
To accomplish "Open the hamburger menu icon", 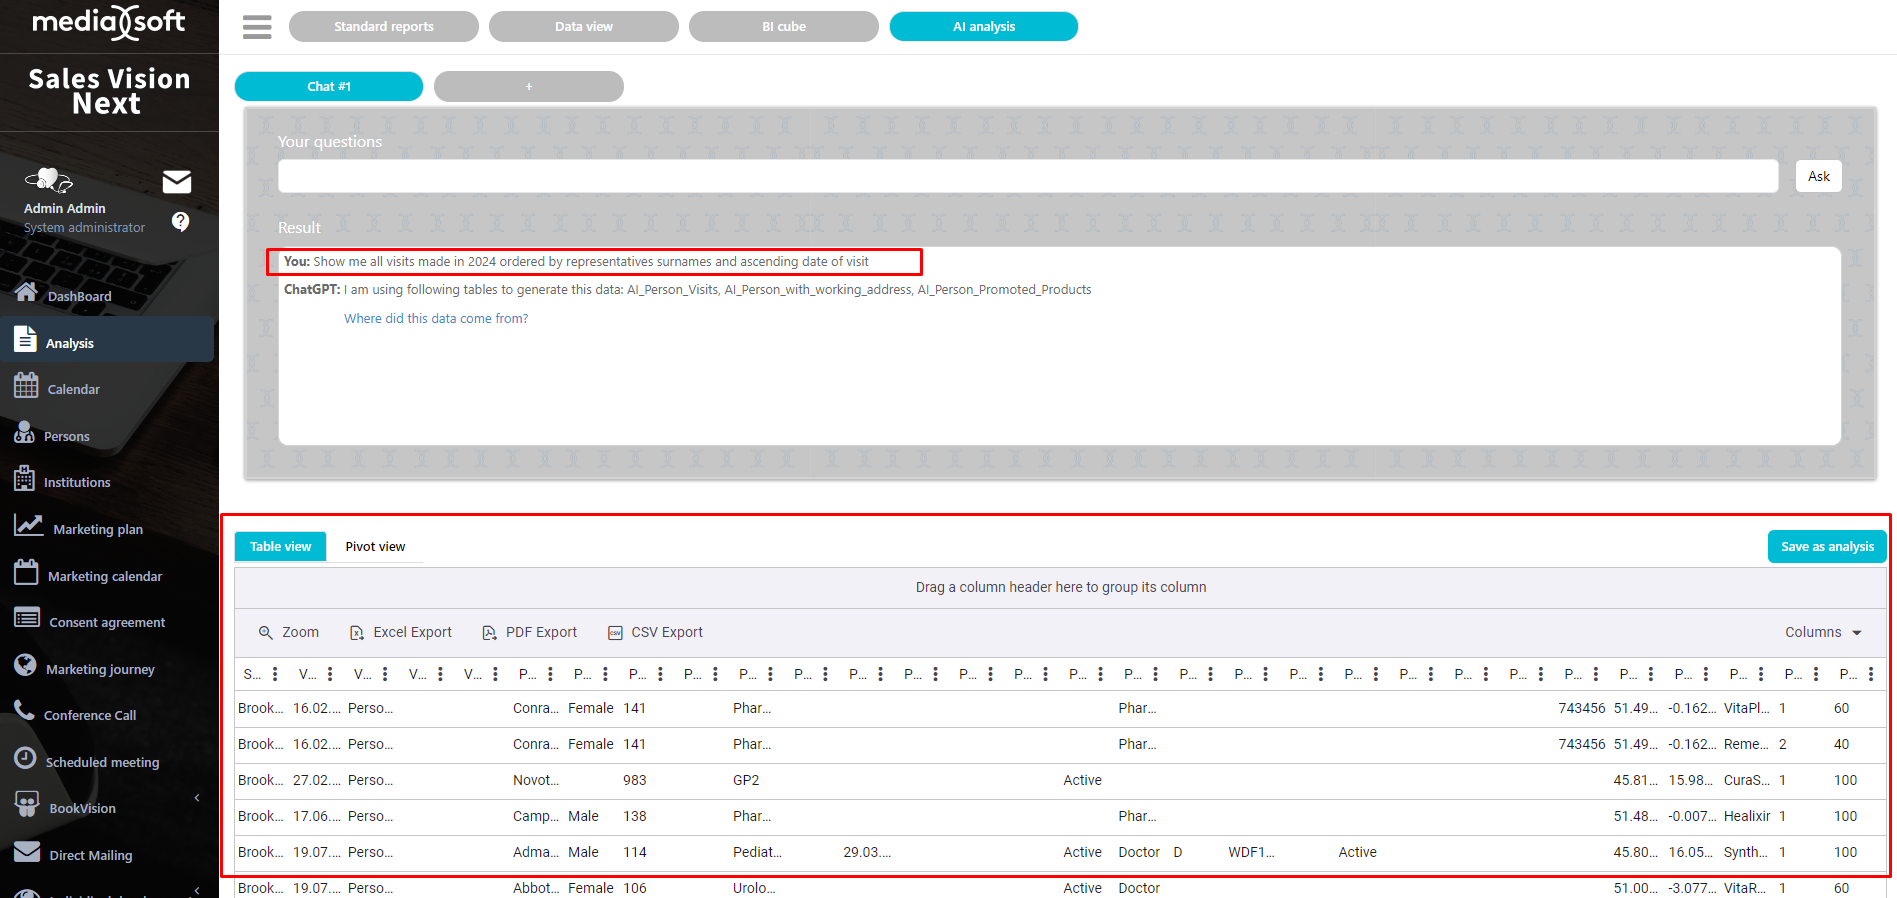I will click(257, 27).
